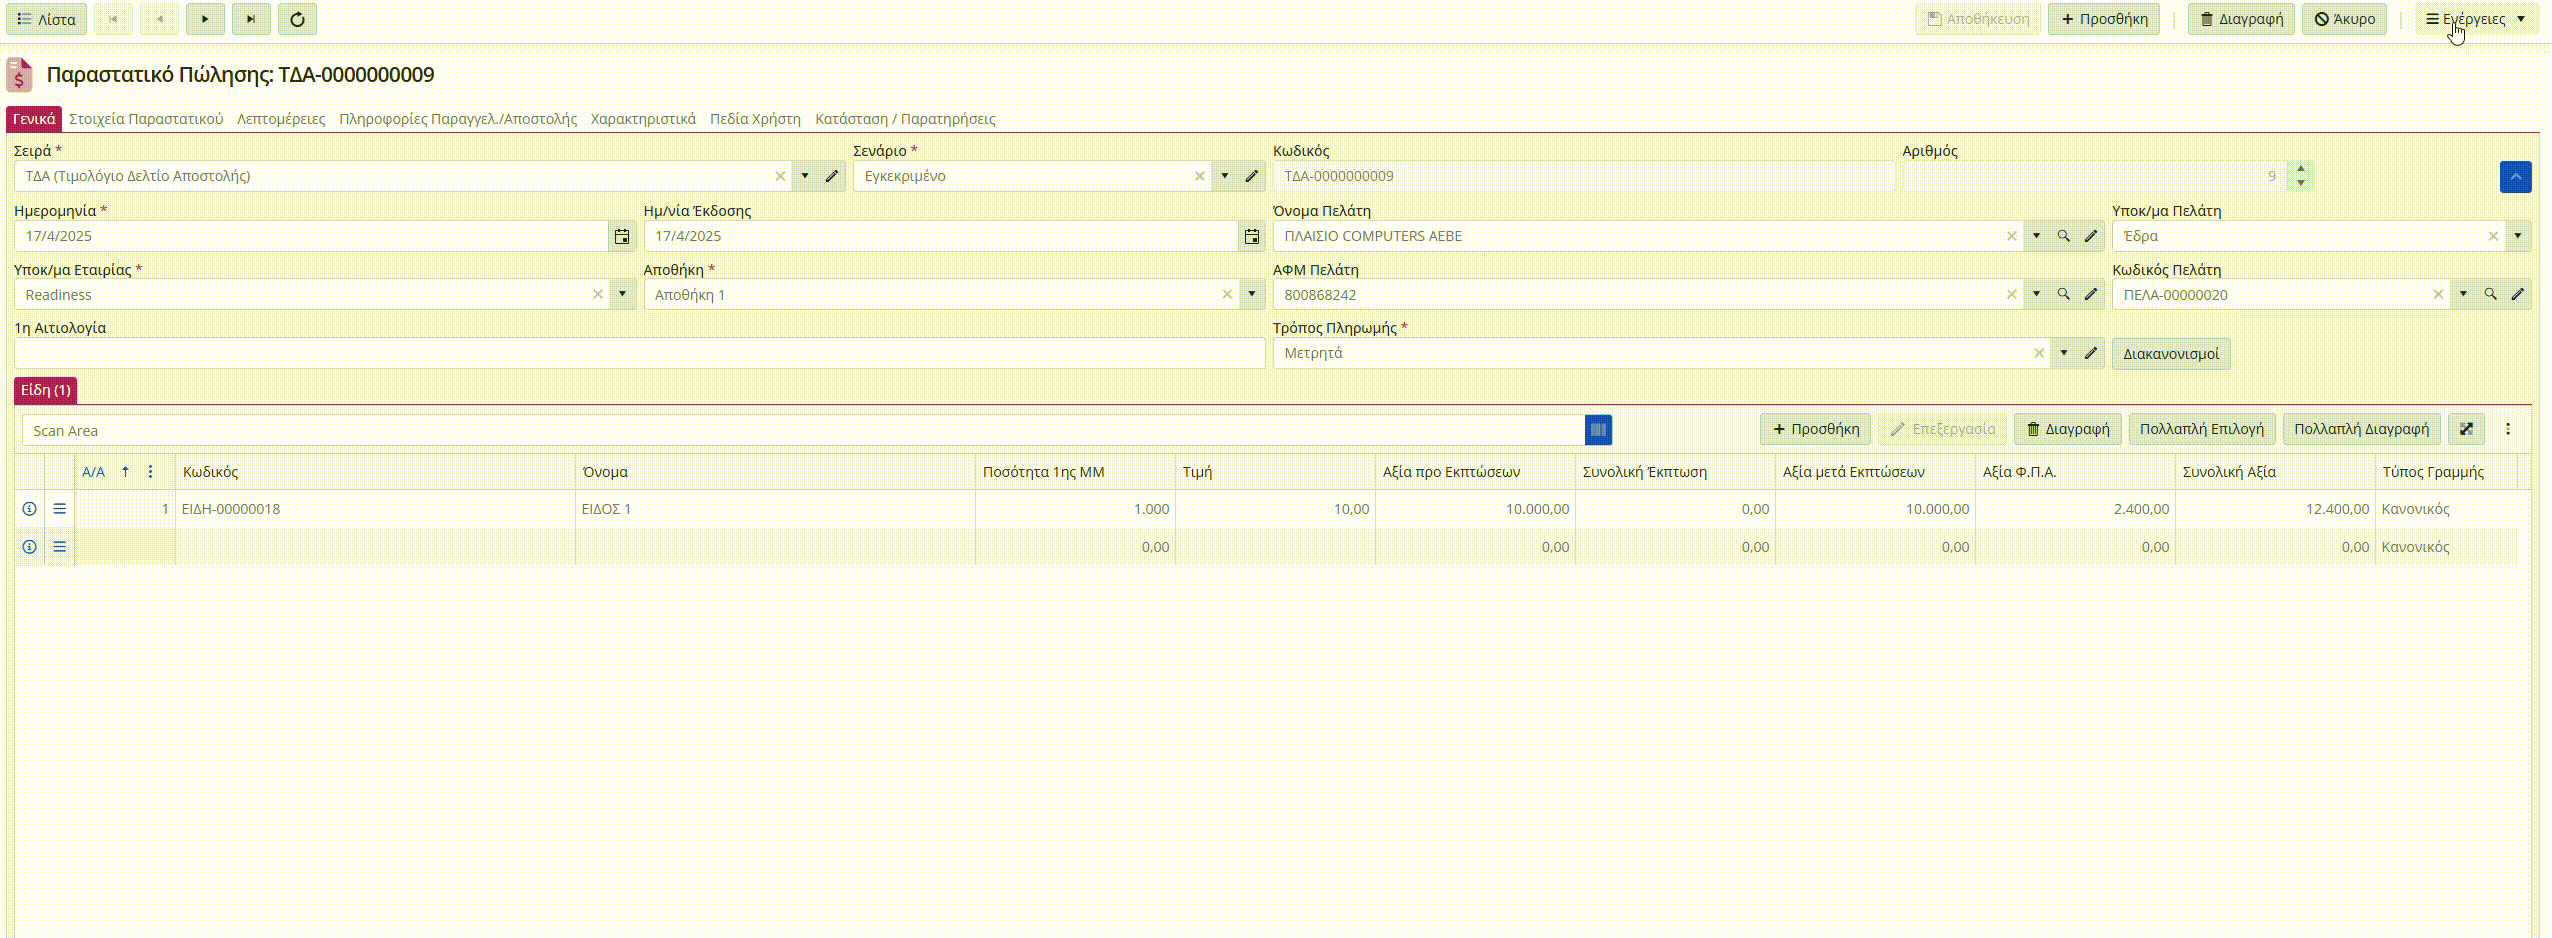Click the blue barcode scan icon
The height and width of the screenshot is (938, 2552).
1598,430
